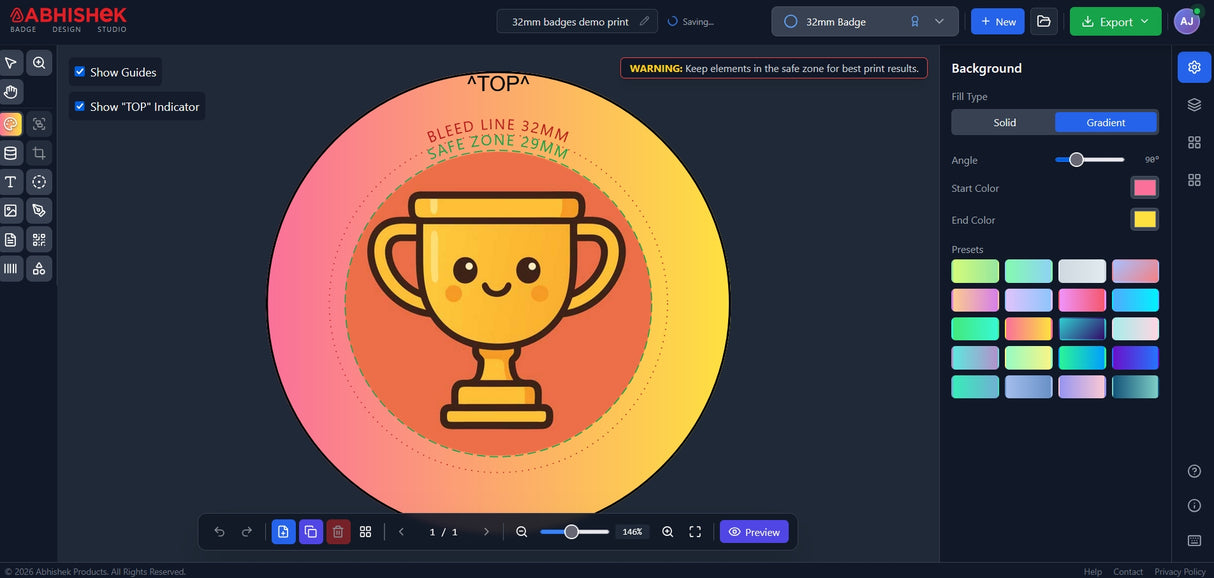Open the Privacy Policy link
The width and height of the screenshot is (1214, 578).
1179,571
